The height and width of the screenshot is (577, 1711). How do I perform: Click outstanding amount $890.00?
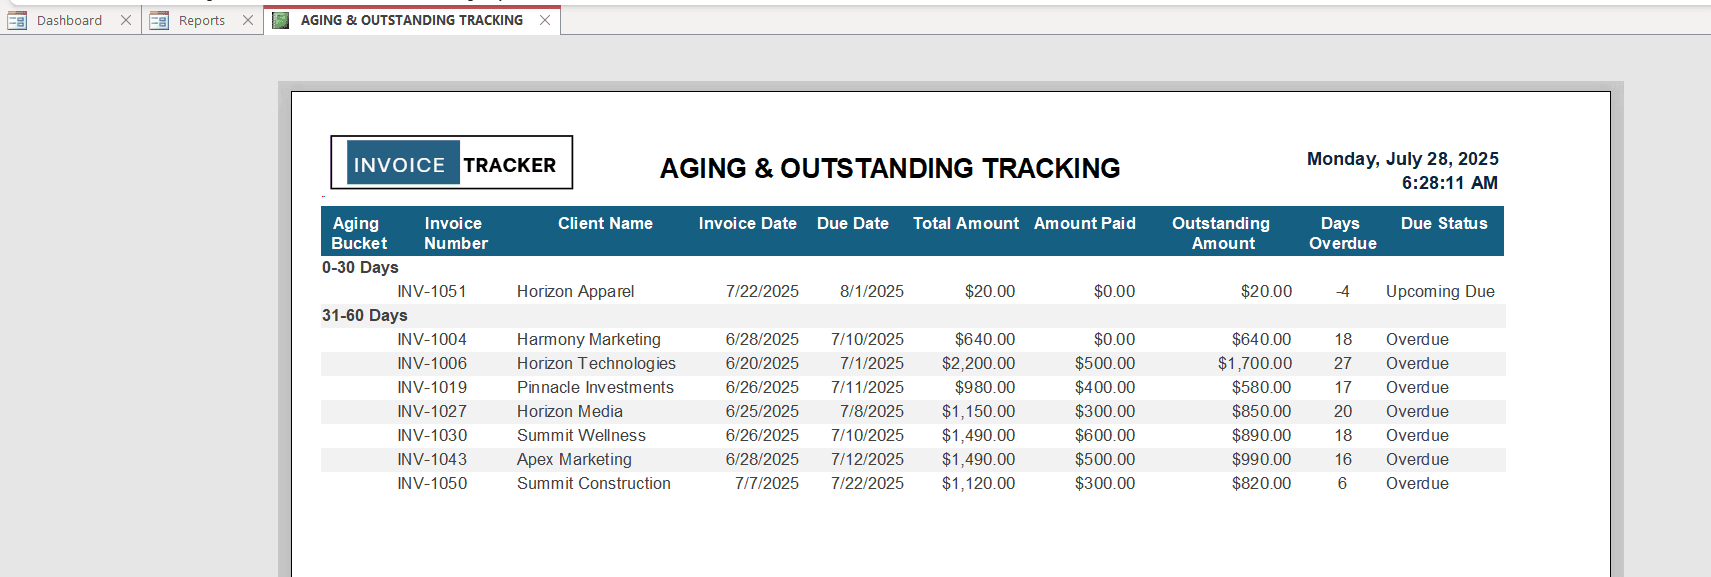[x=1261, y=435]
